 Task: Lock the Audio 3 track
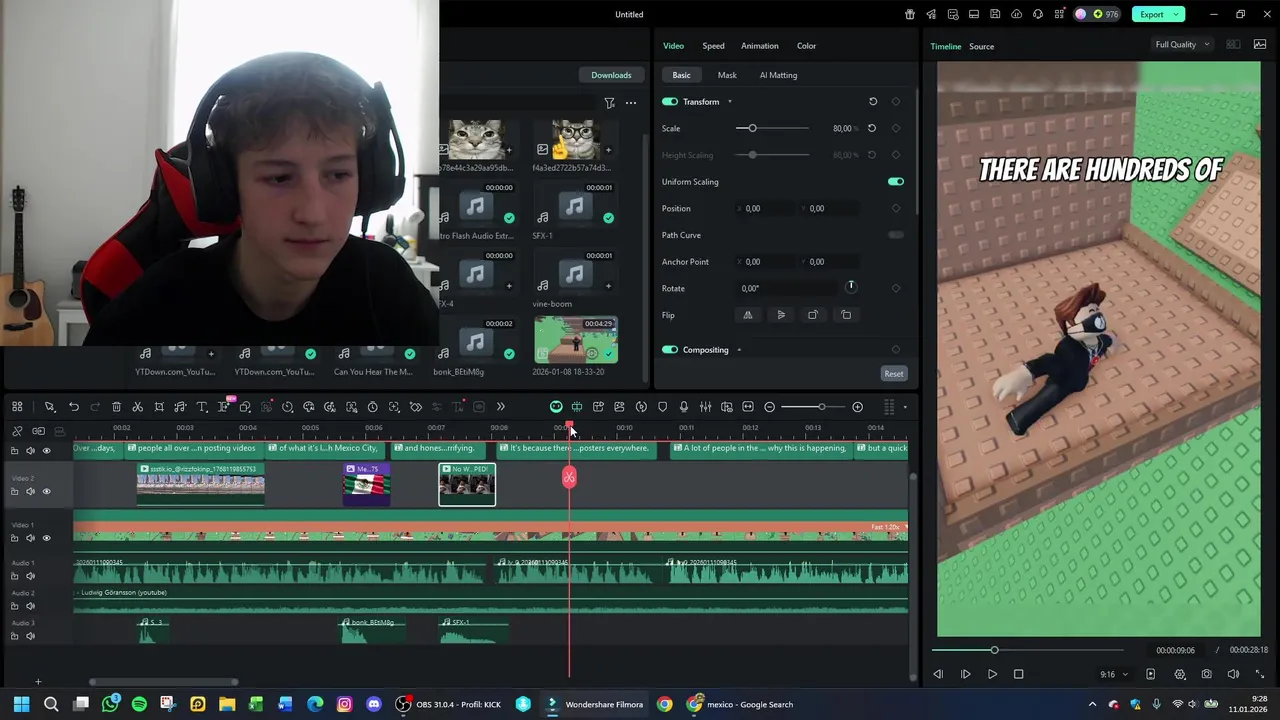14,636
